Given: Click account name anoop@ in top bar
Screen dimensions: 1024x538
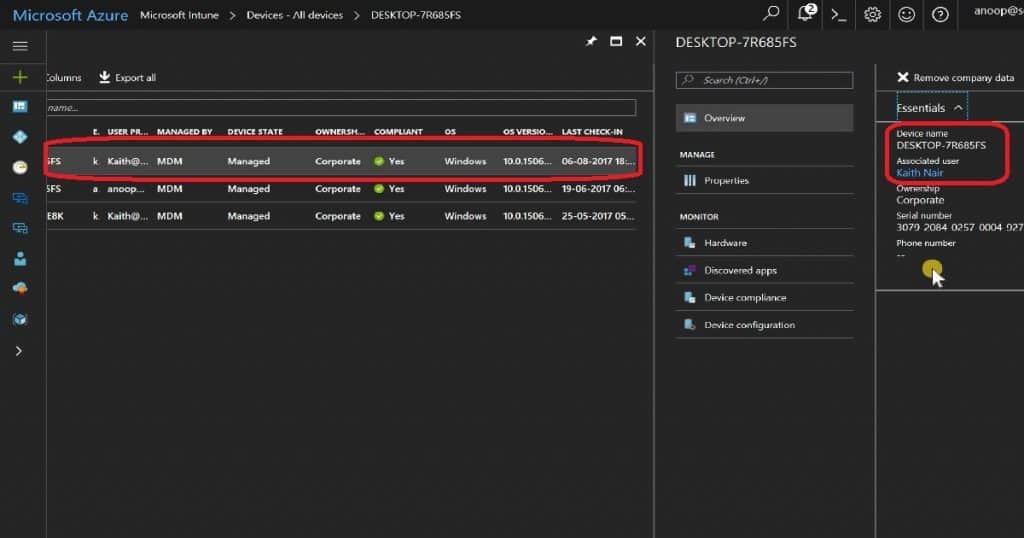Looking at the screenshot, I should (998, 11).
